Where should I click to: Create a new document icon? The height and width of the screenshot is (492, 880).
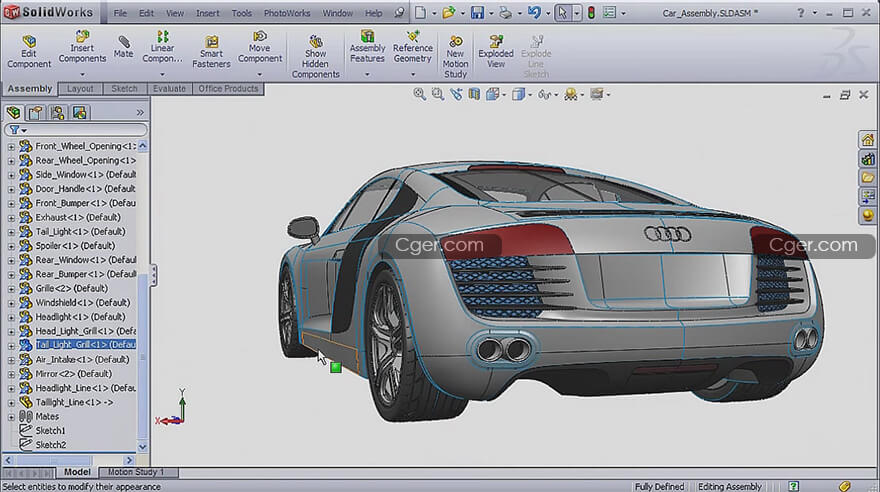click(x=420, y=12)
